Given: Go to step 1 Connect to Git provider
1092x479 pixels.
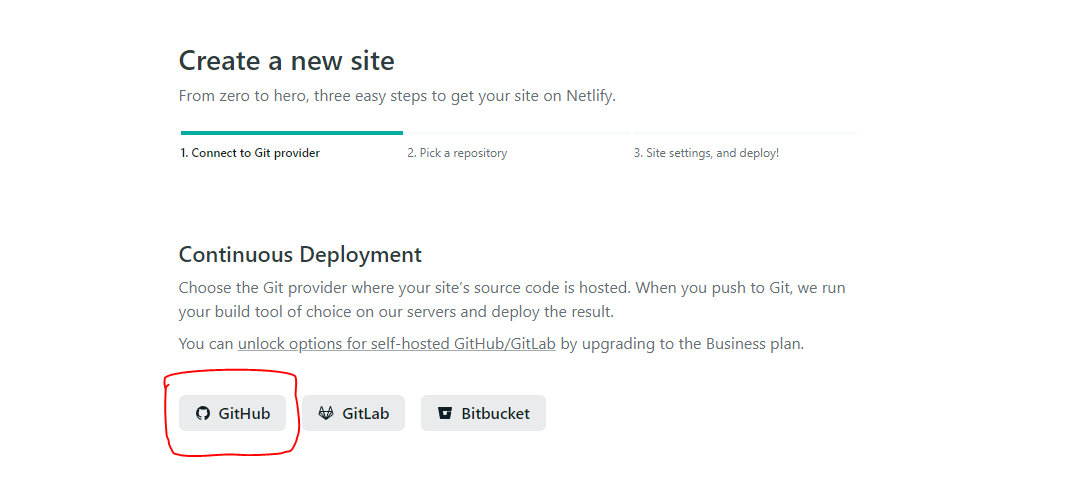Looking at the screenshot, I should point(250,153).
